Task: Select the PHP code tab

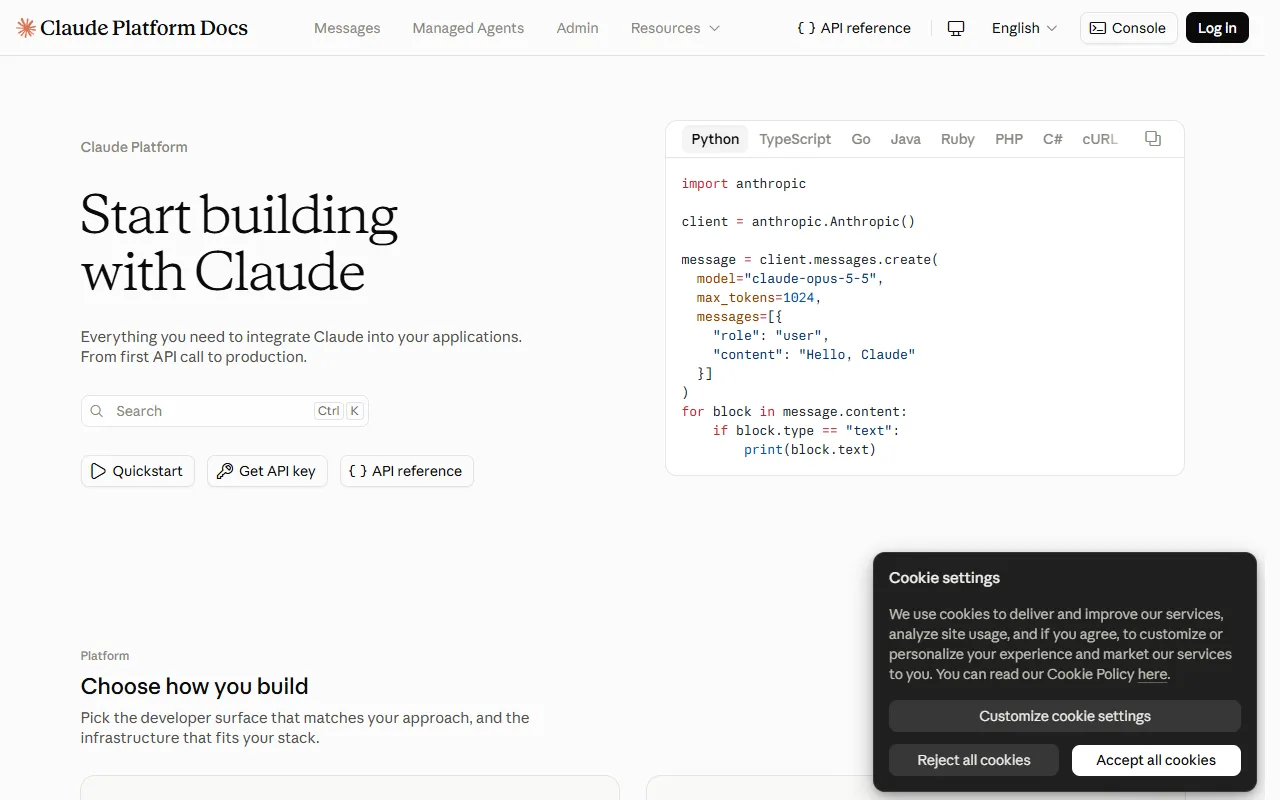Action: 1009,139
